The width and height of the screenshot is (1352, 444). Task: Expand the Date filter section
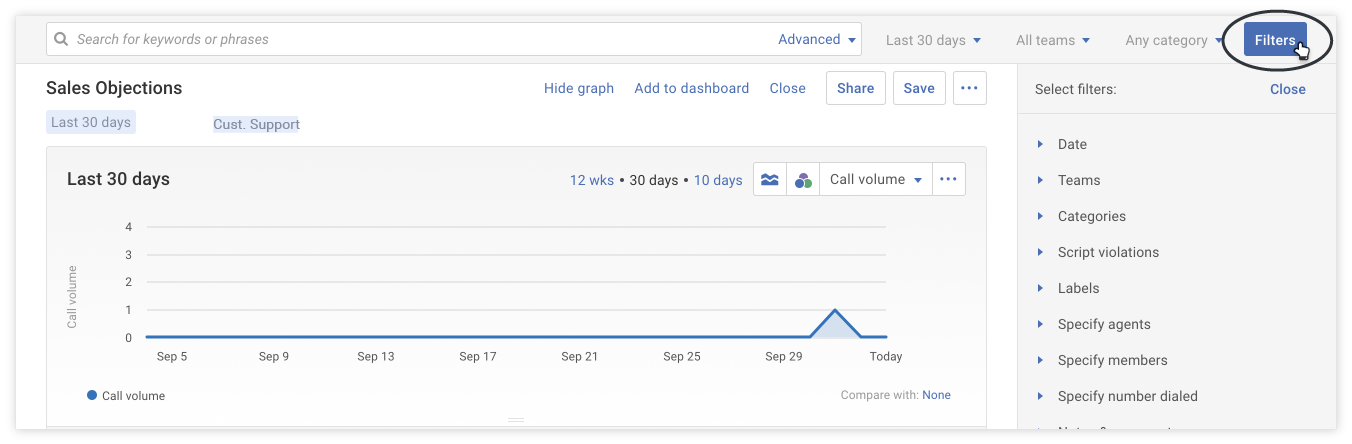[x=1072, y=144]
